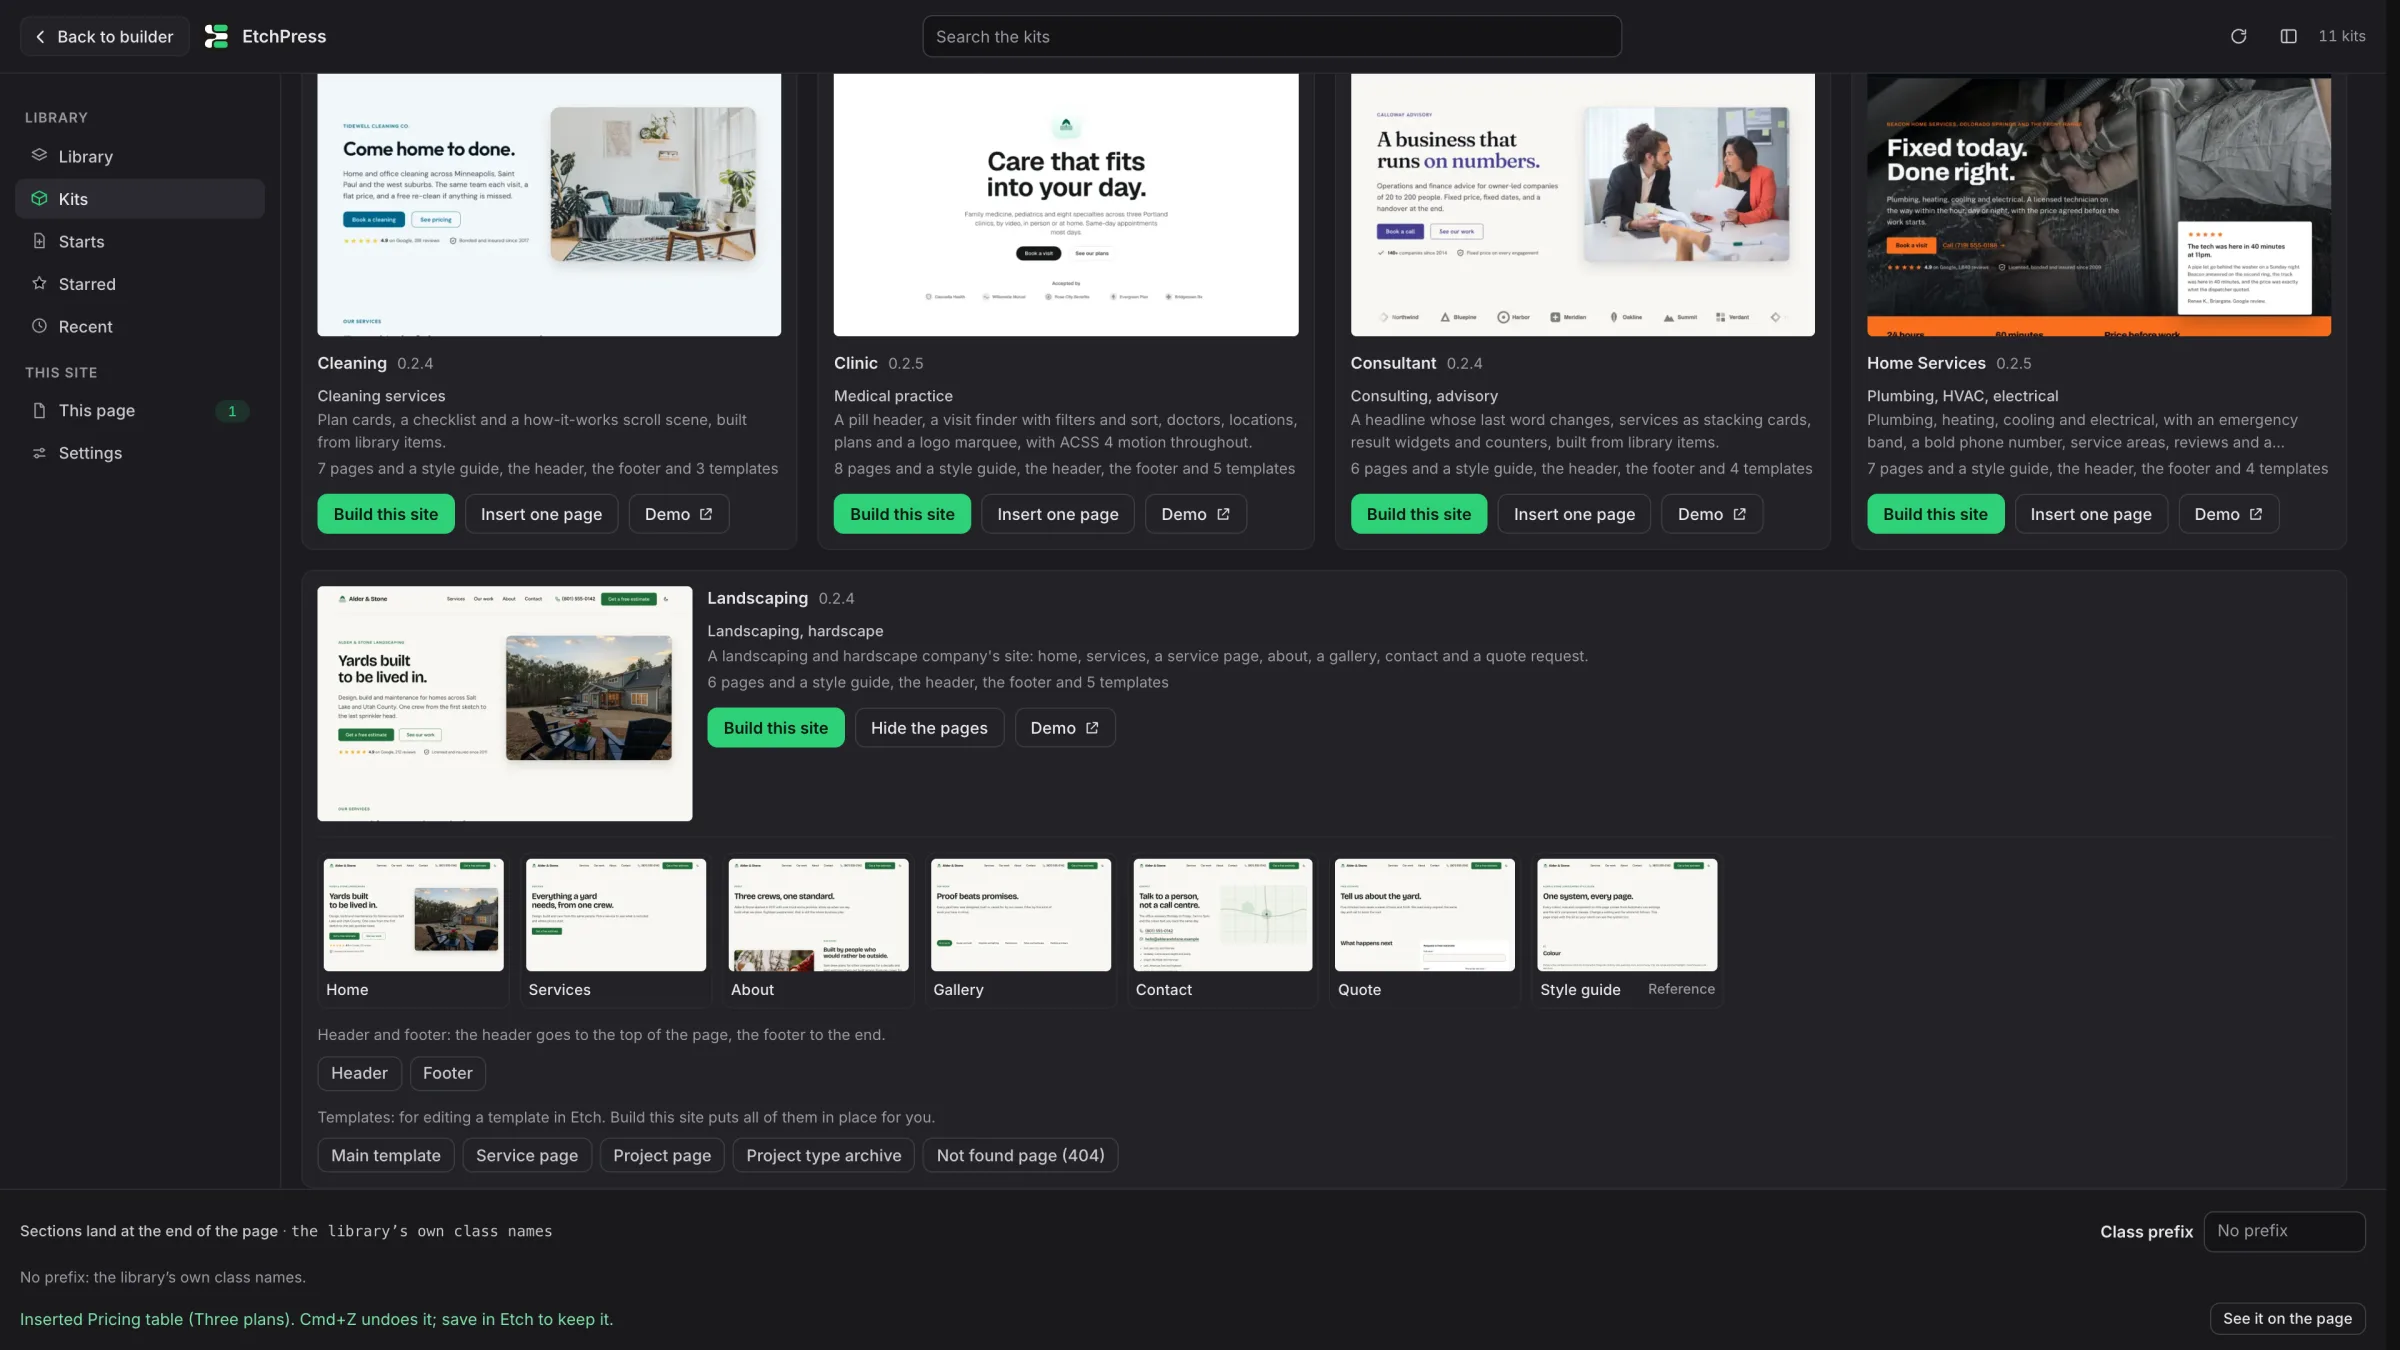The height and width of the screenshot is (1350, 2400).
Task: Select the Project page template
Action: 662,1155
